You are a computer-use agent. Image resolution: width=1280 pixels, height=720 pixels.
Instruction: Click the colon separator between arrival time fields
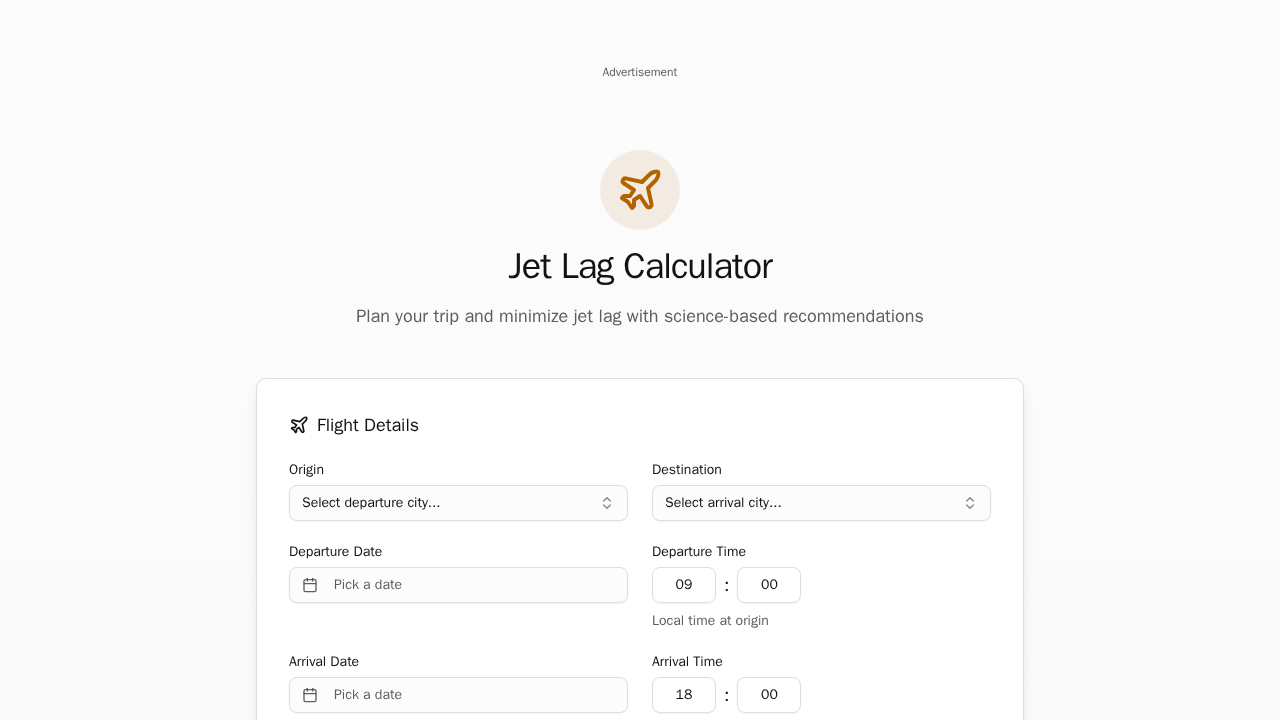(x=726, y=694)
